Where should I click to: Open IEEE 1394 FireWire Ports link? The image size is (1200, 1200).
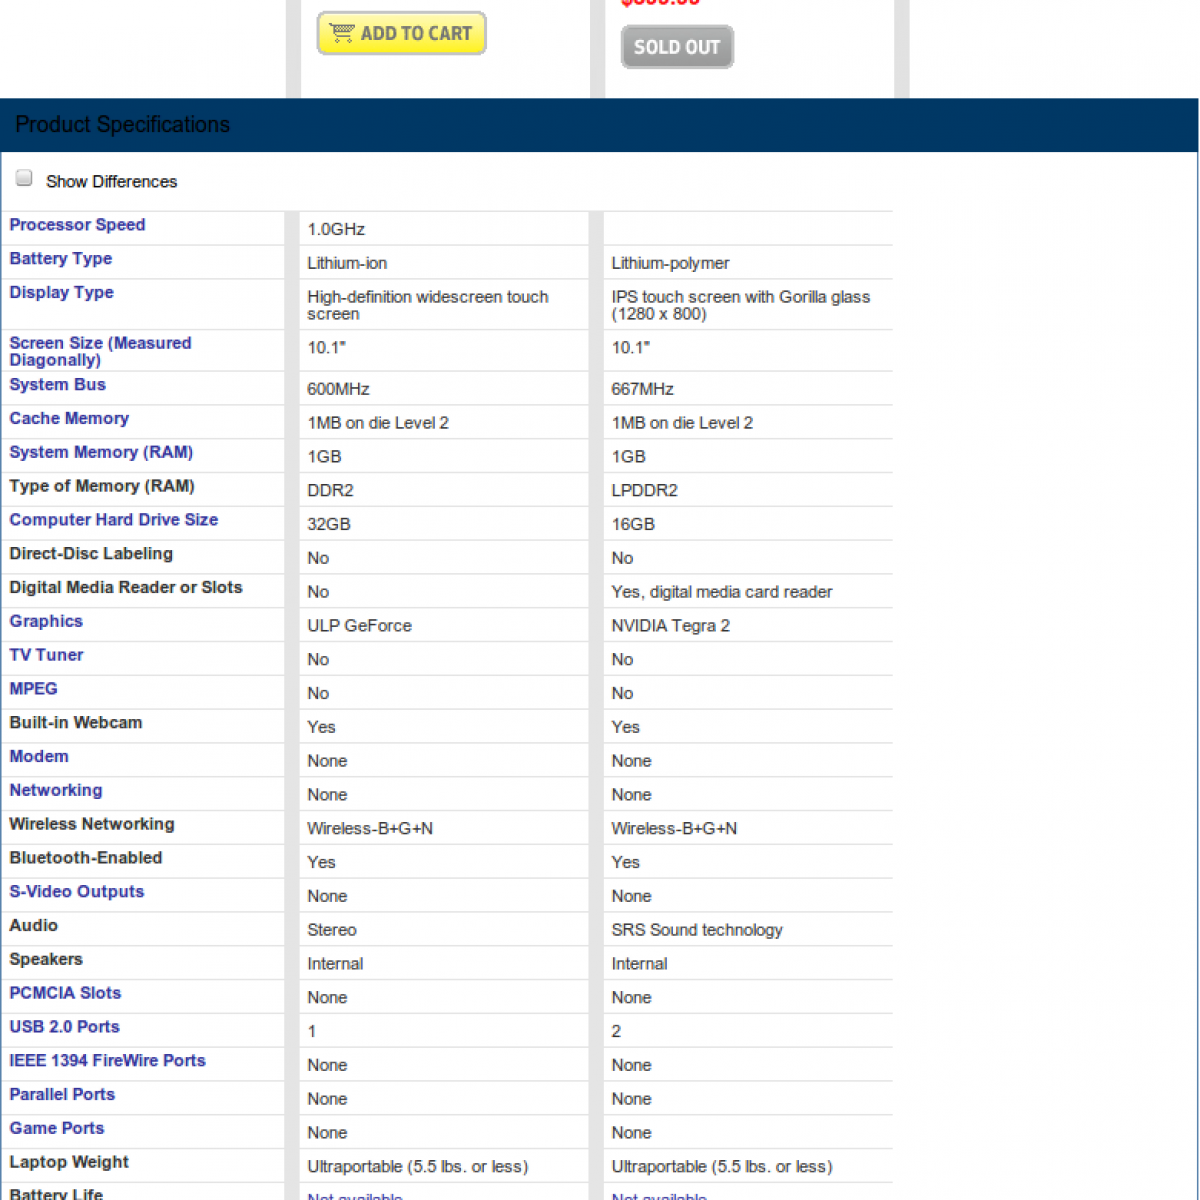click(108, 1061)
